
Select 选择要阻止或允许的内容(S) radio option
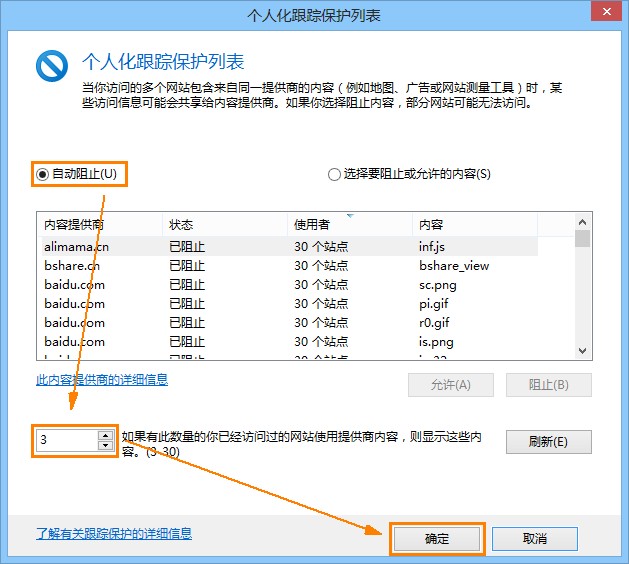click(334, 174)
